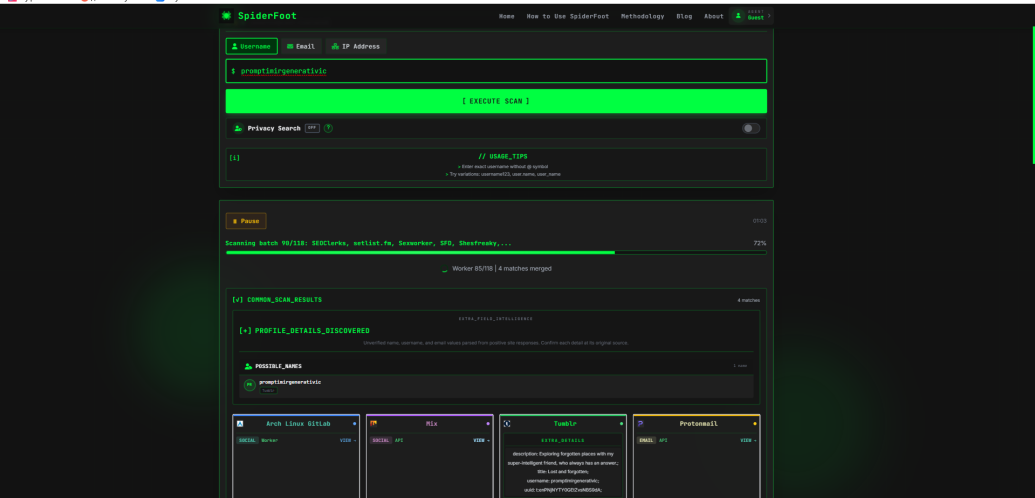Expand the Guest agent menu chevron
This screenshot has height=498, width=1035.
pos(769,16)
